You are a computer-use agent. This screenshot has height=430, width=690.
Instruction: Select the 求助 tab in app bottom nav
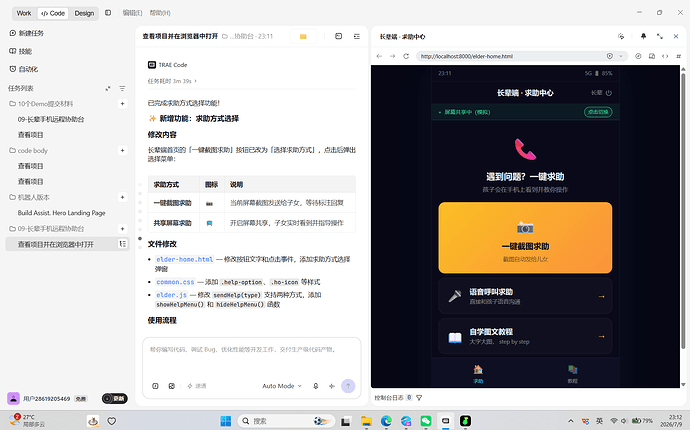point(478,373)
